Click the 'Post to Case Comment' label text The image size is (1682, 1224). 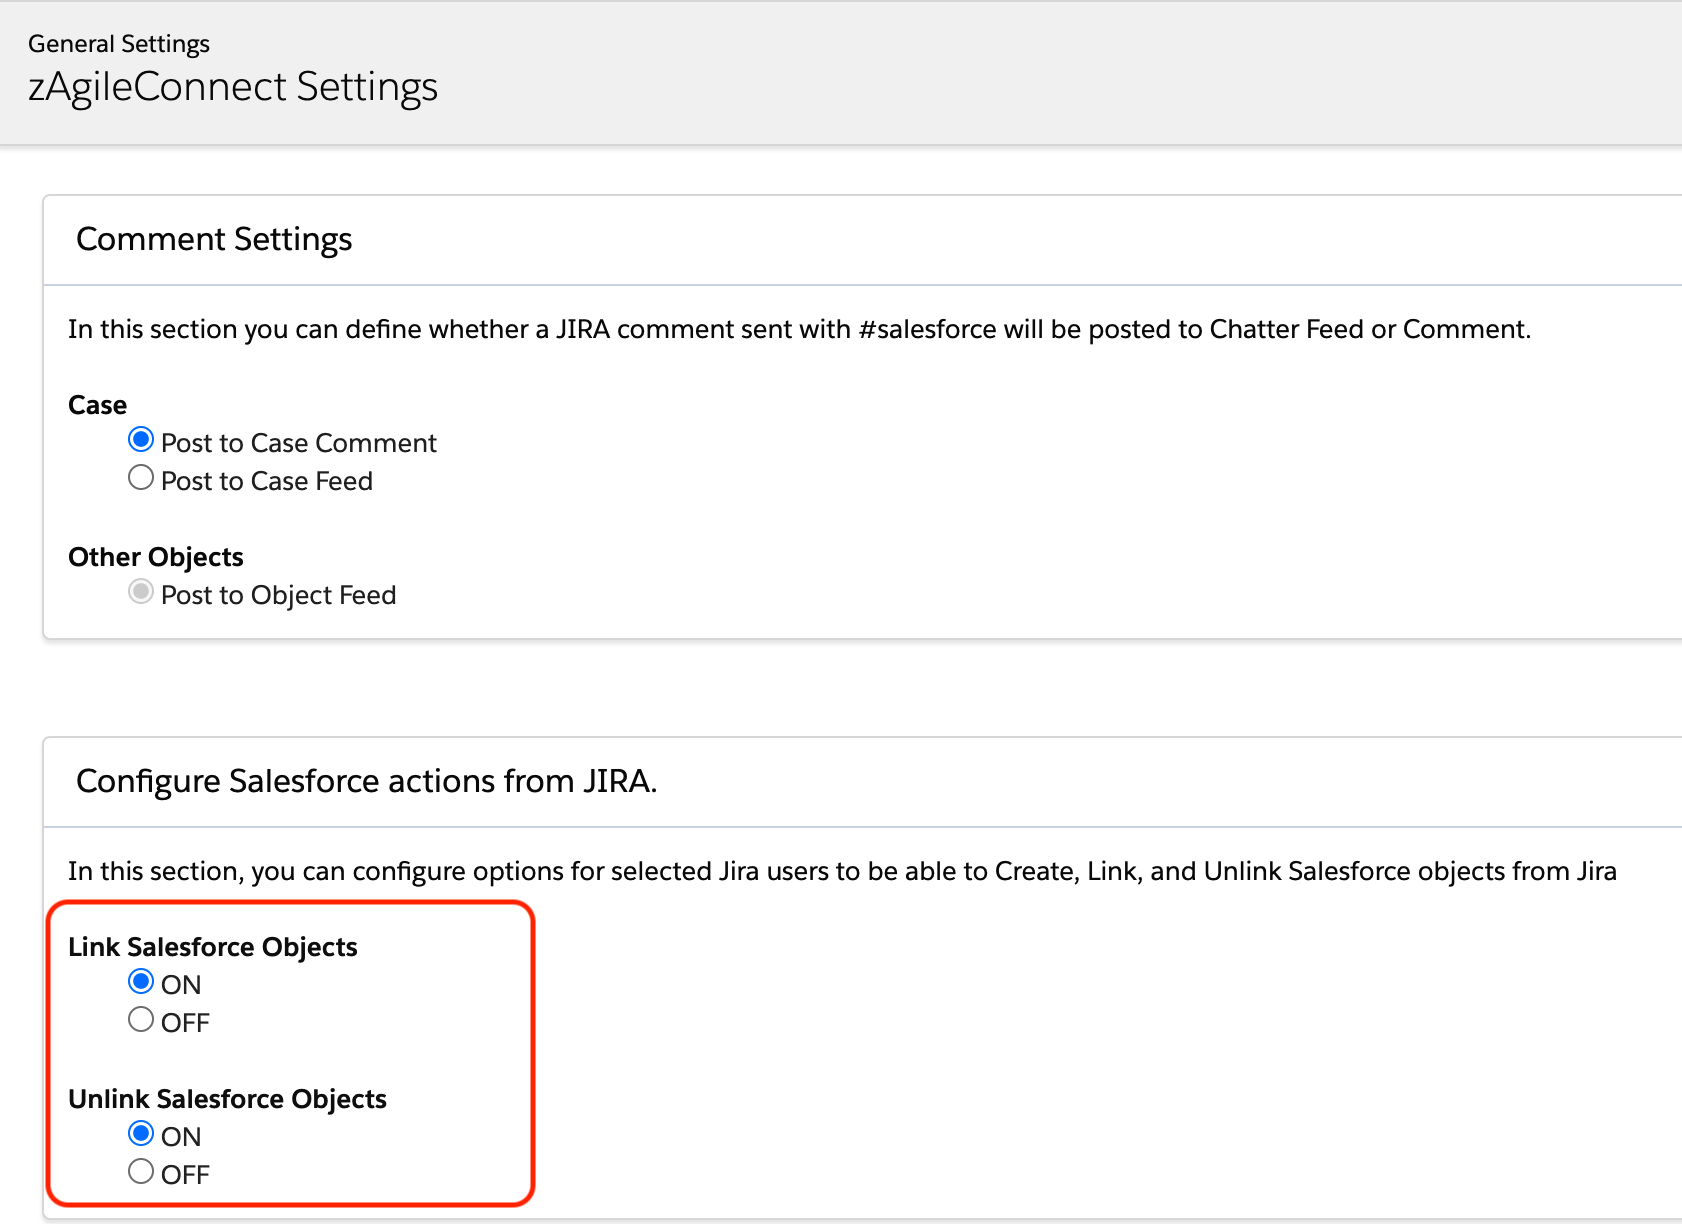coord(298,443)
